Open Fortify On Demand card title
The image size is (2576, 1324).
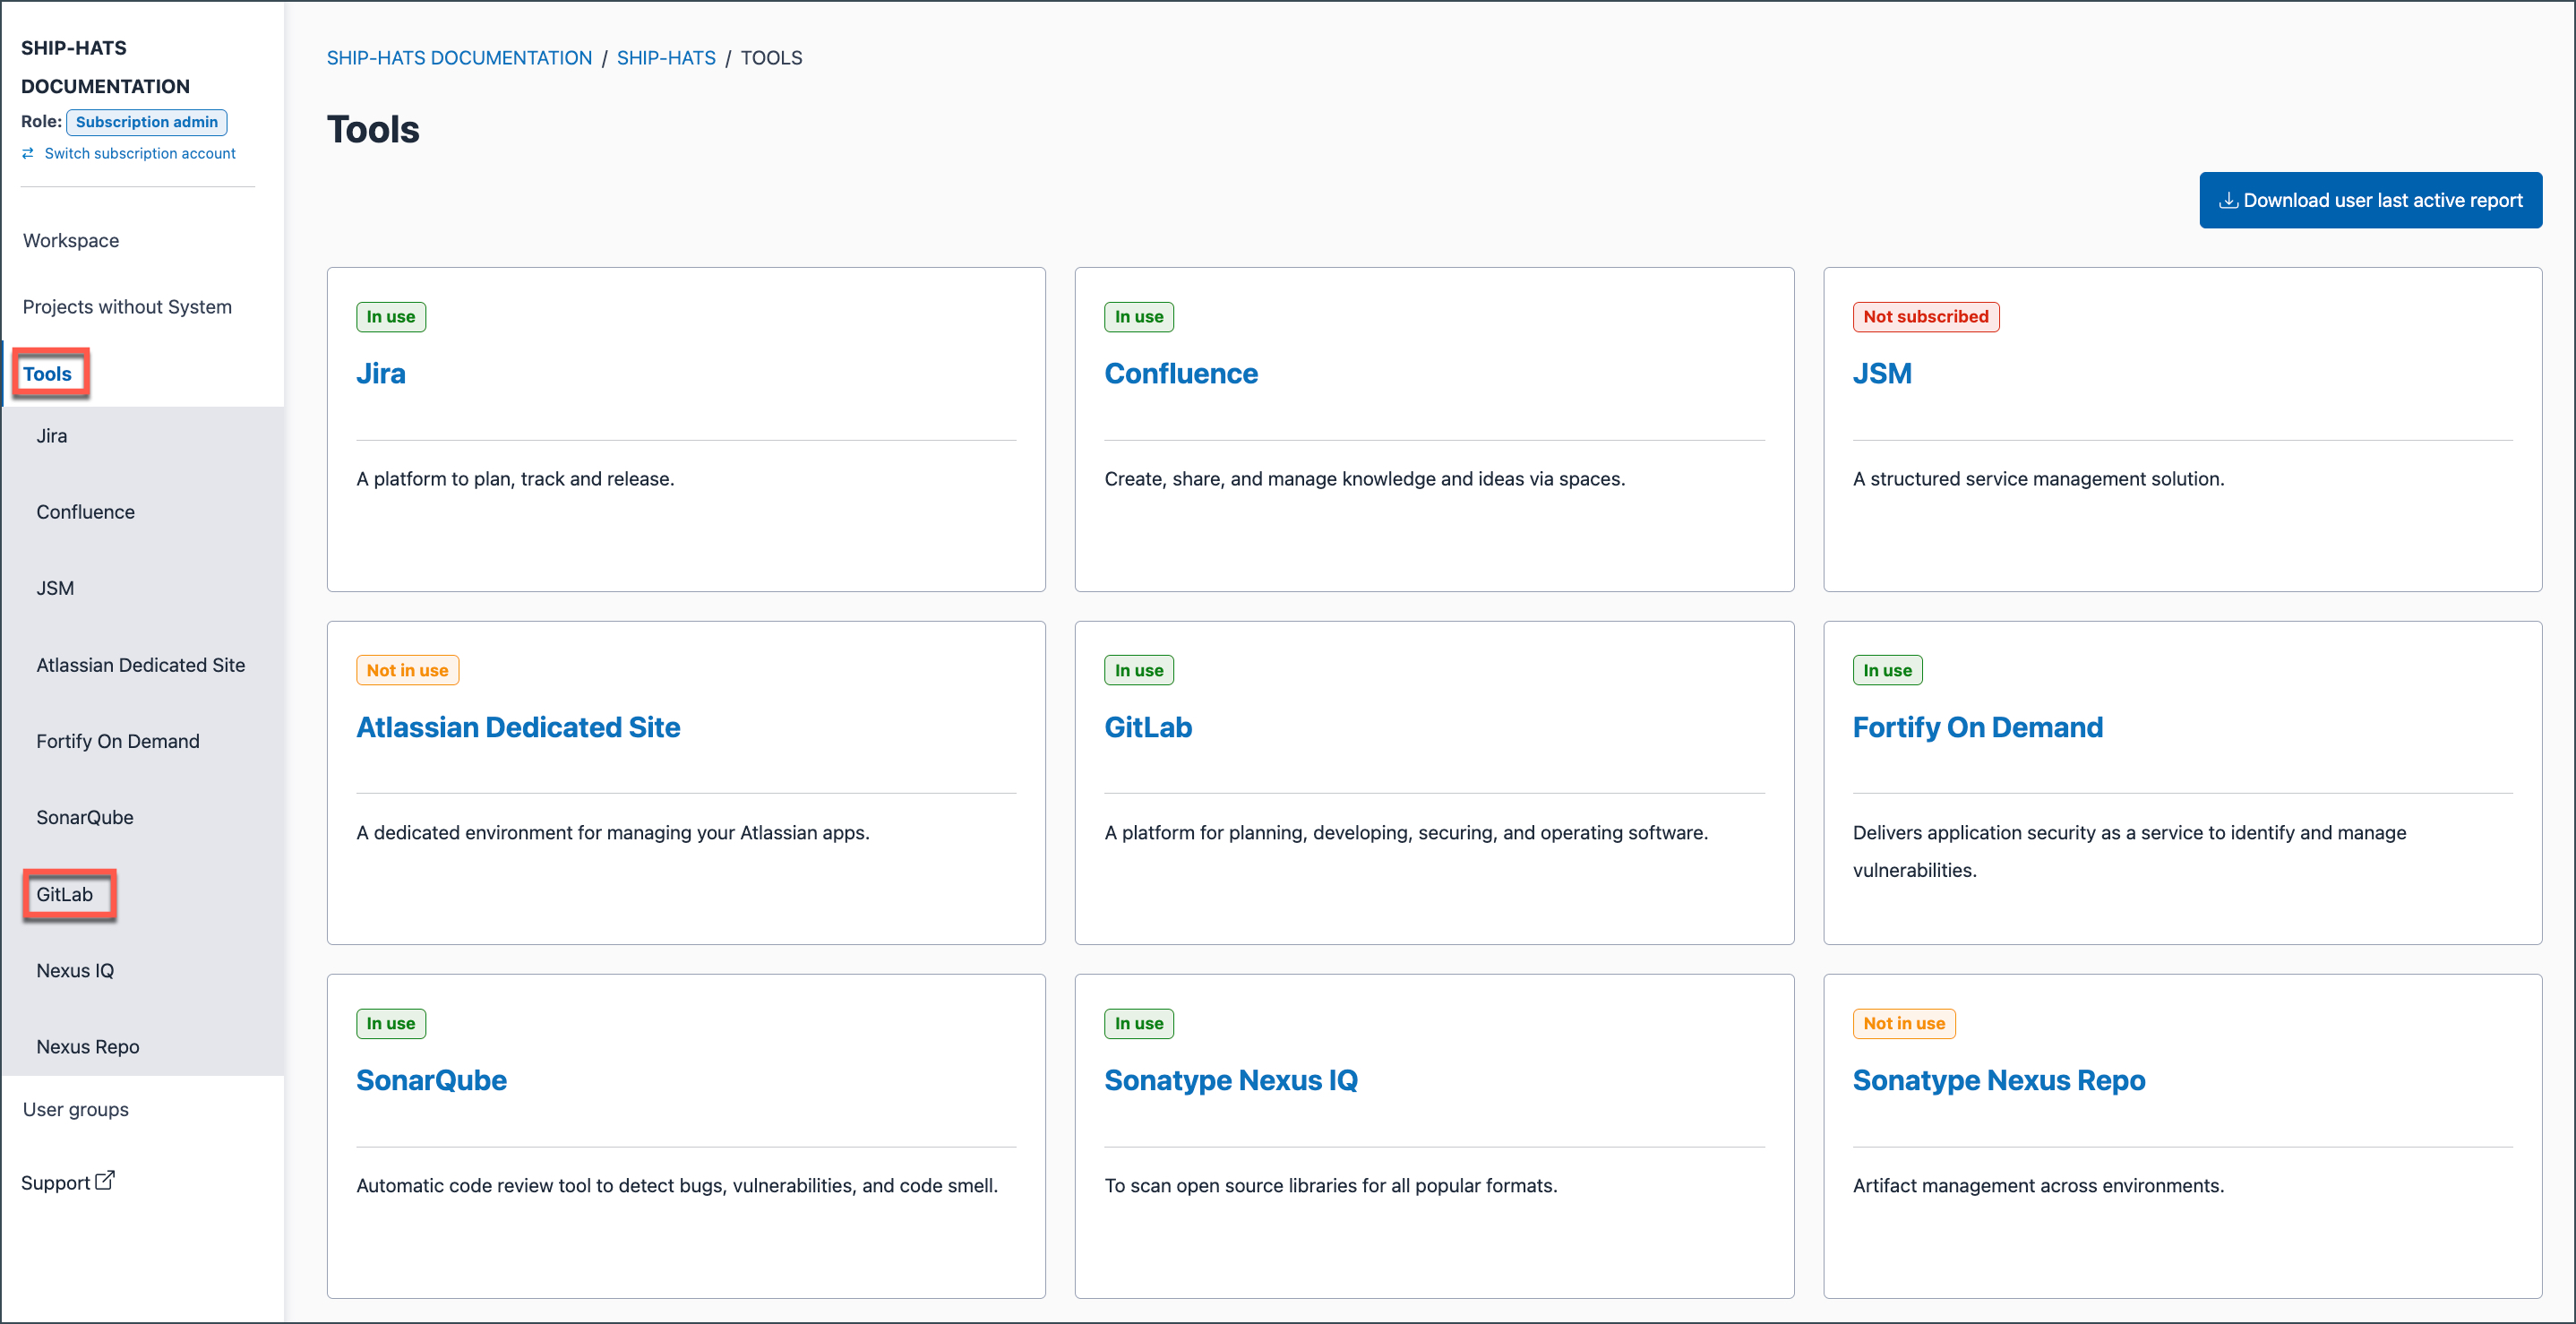click(1977, 727)
